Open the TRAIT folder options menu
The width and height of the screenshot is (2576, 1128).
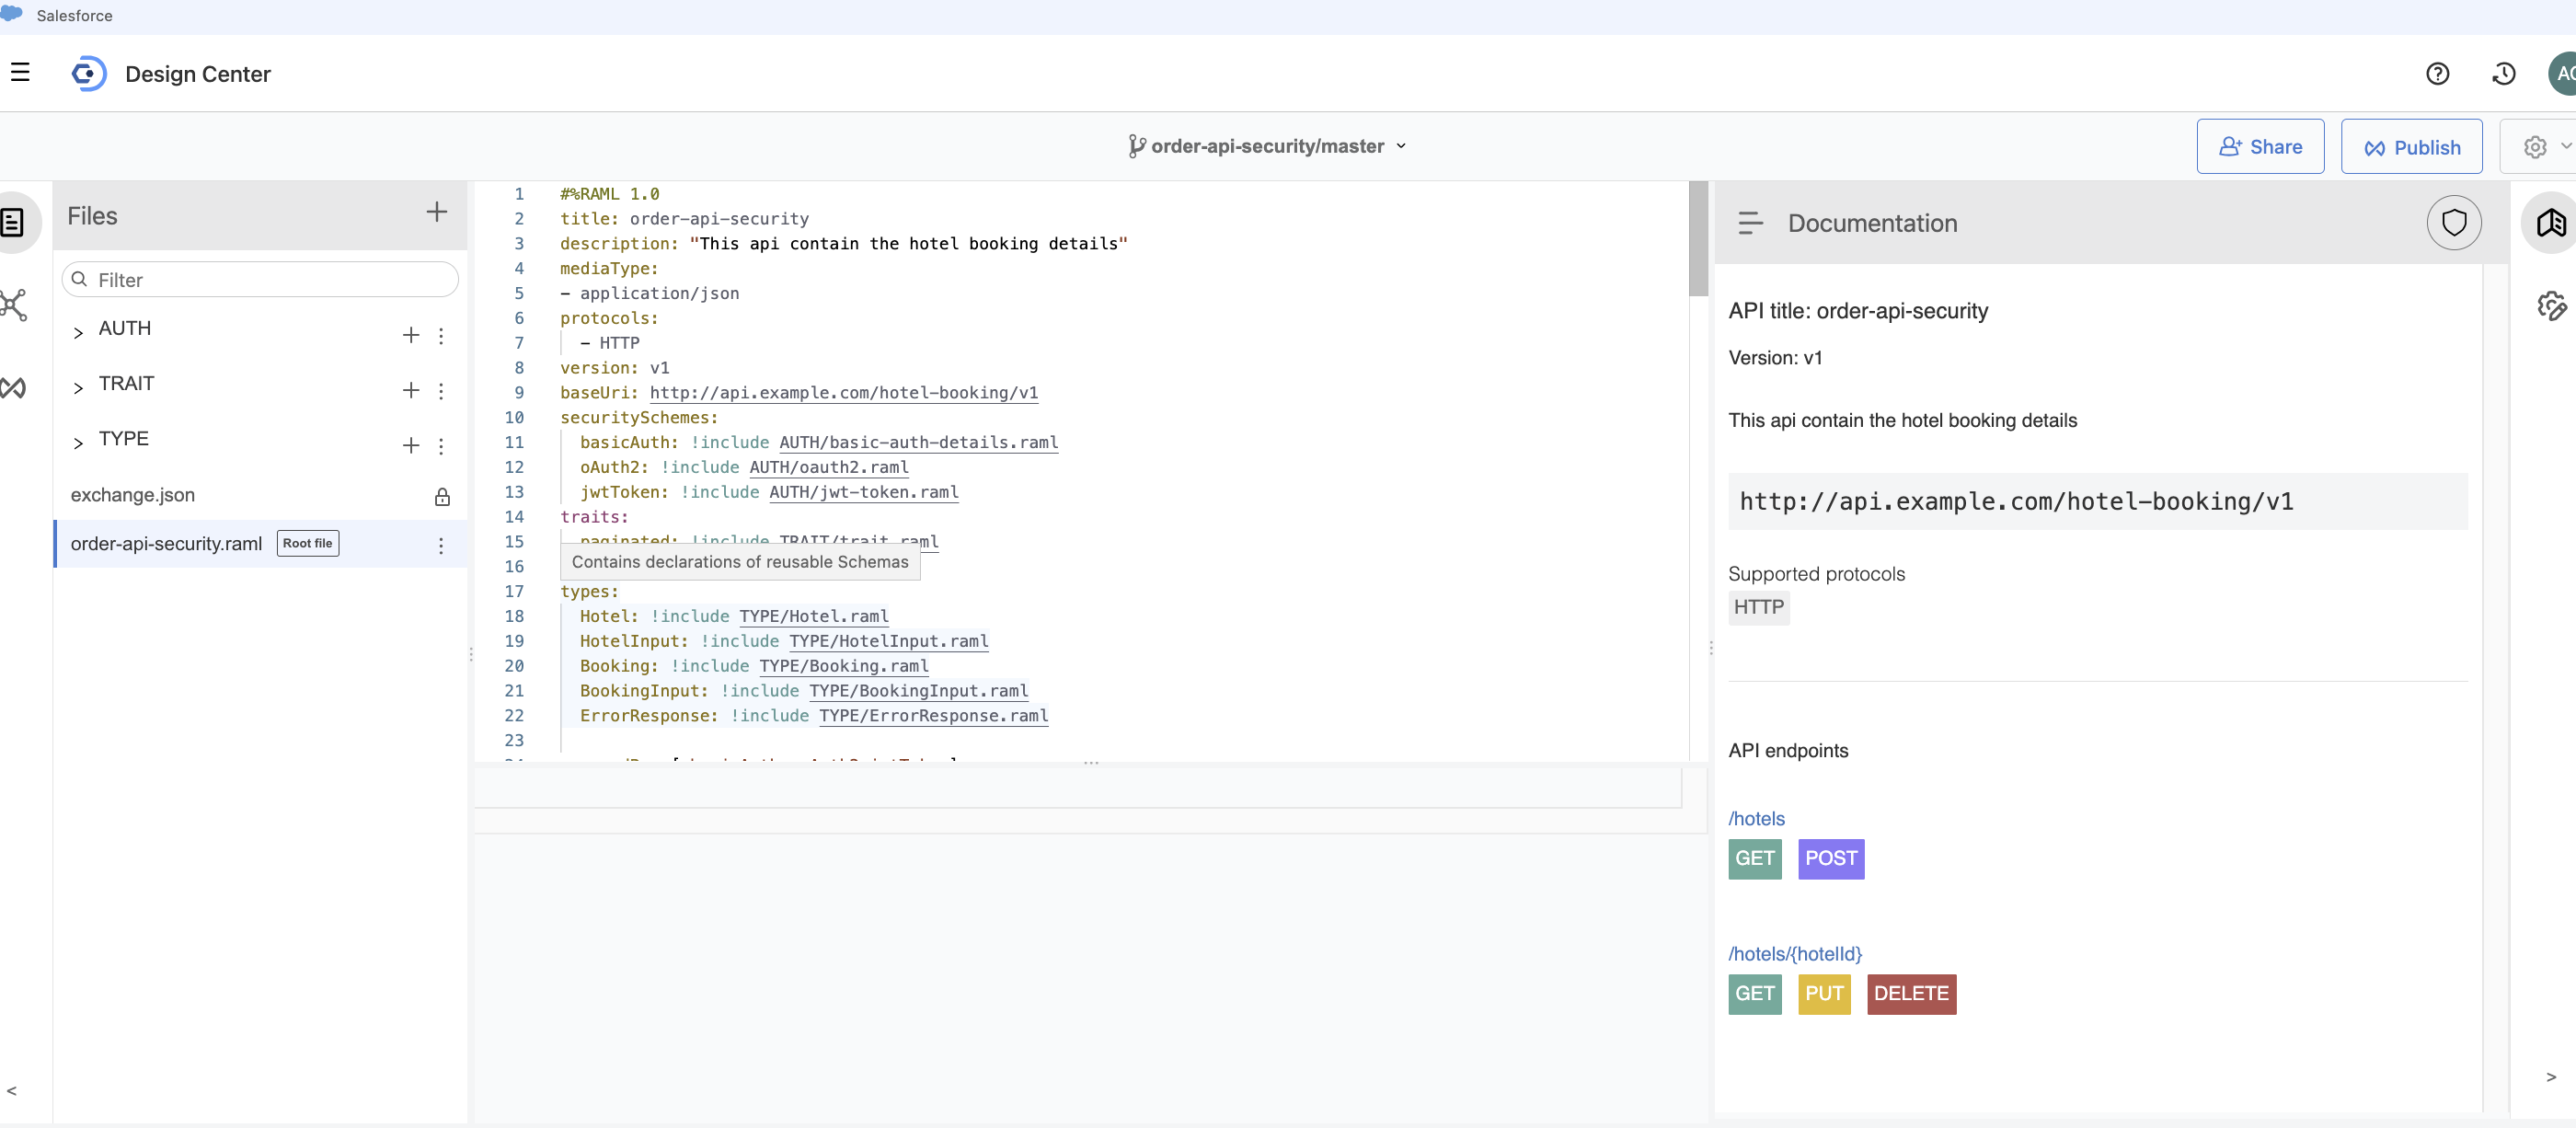click(441, 390)
